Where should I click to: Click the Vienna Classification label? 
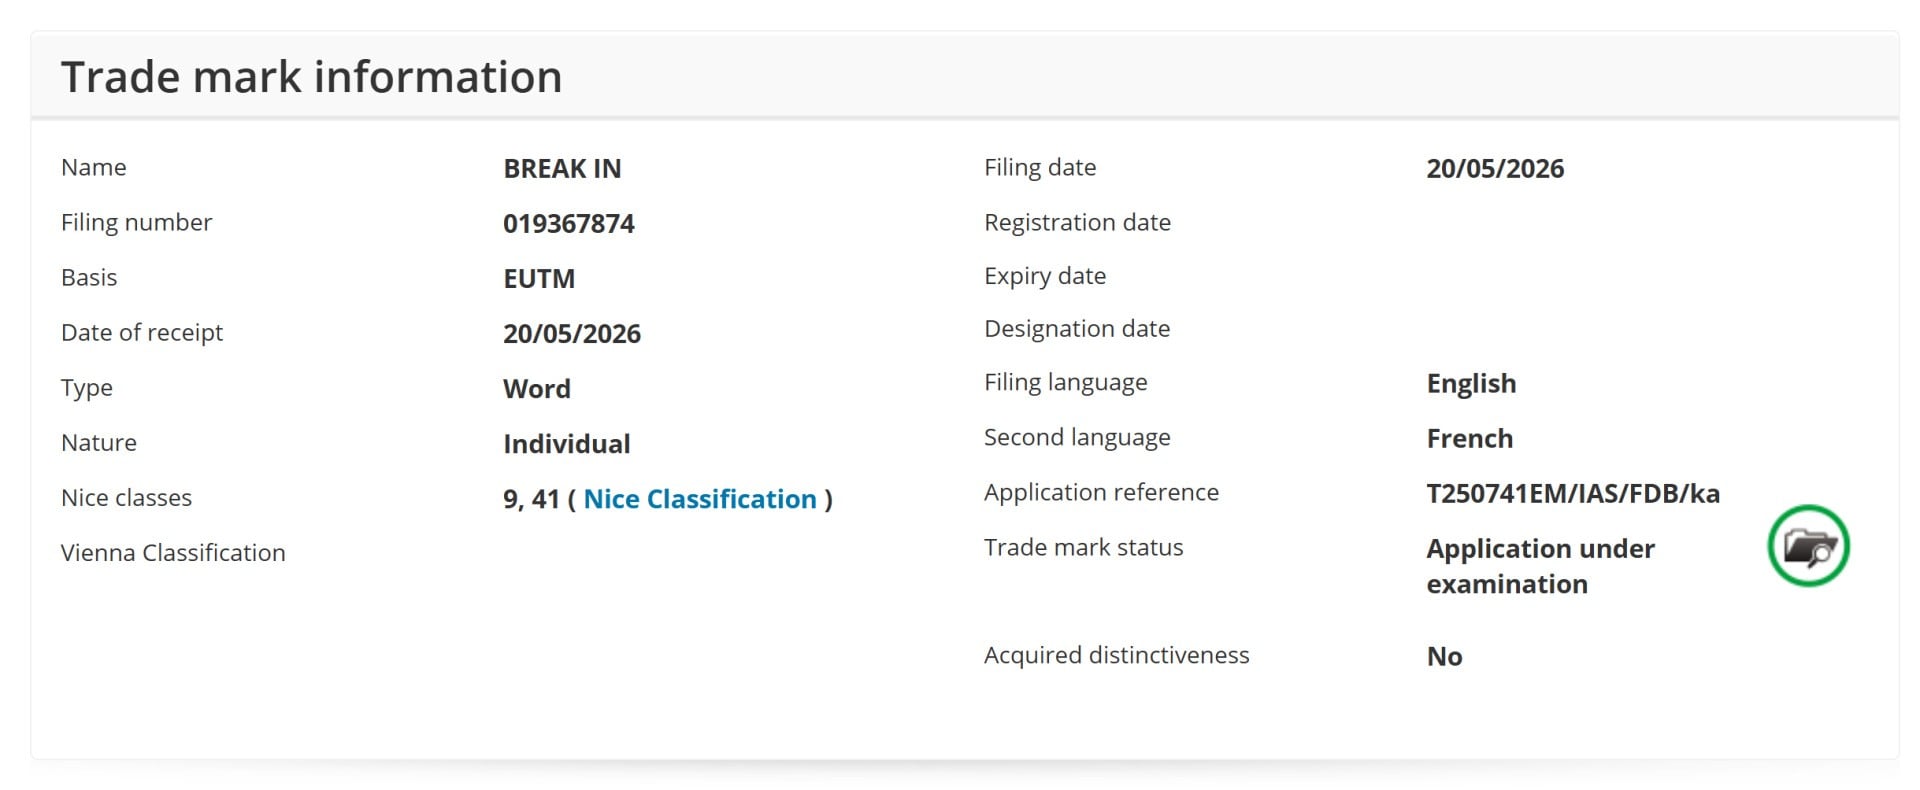(173, 553)
